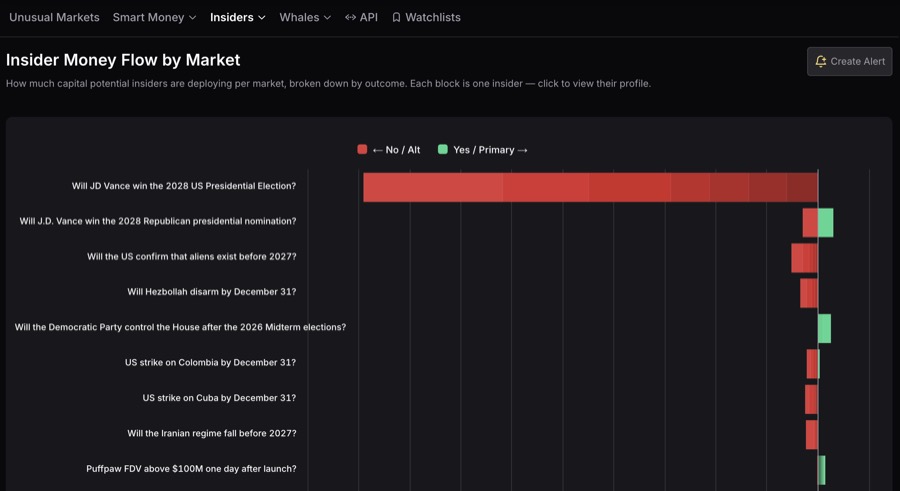Toggle the red No / Alt legend swatch

(362, 149)
